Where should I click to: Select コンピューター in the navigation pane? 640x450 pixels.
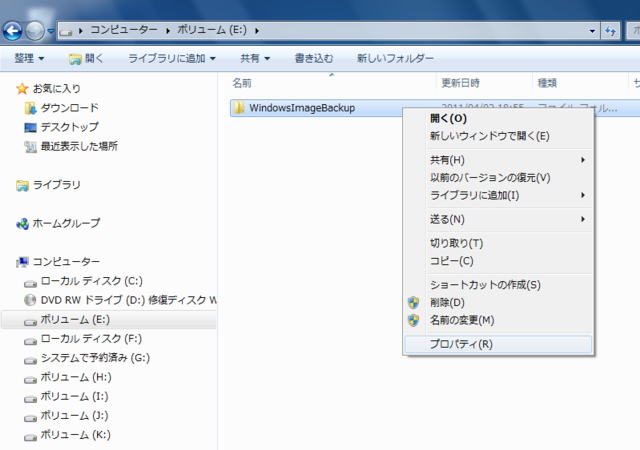pos(66,261)
